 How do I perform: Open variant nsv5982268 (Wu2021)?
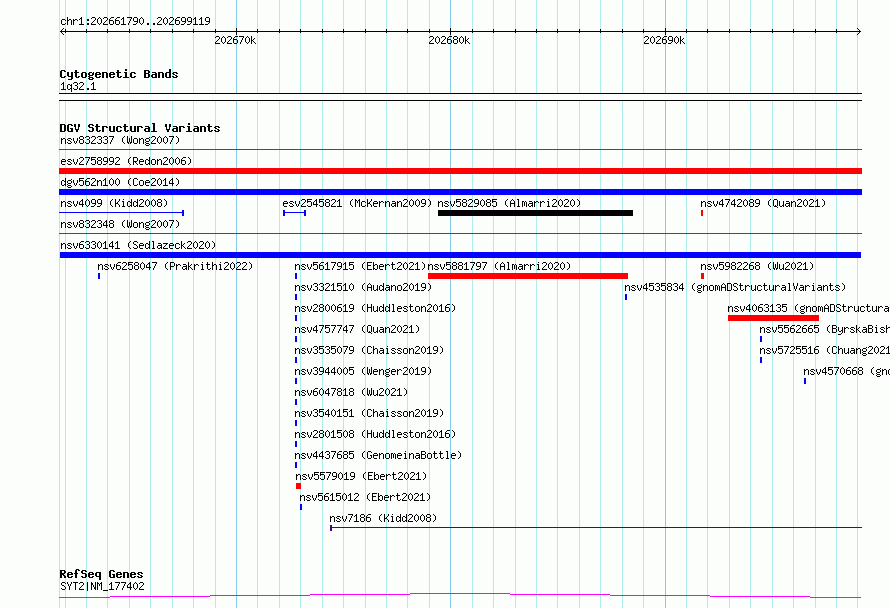click(757, 266)
